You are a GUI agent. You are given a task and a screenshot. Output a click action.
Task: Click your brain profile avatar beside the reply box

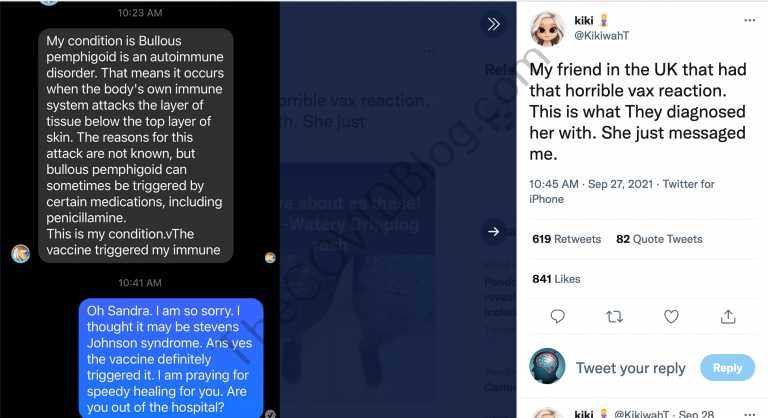click(547, 366)
